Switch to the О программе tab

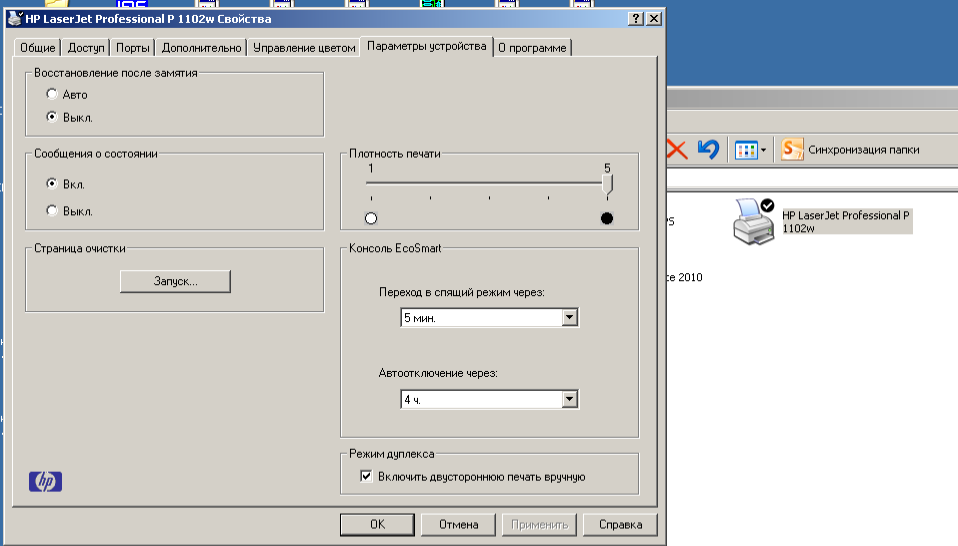coord(532,48)
